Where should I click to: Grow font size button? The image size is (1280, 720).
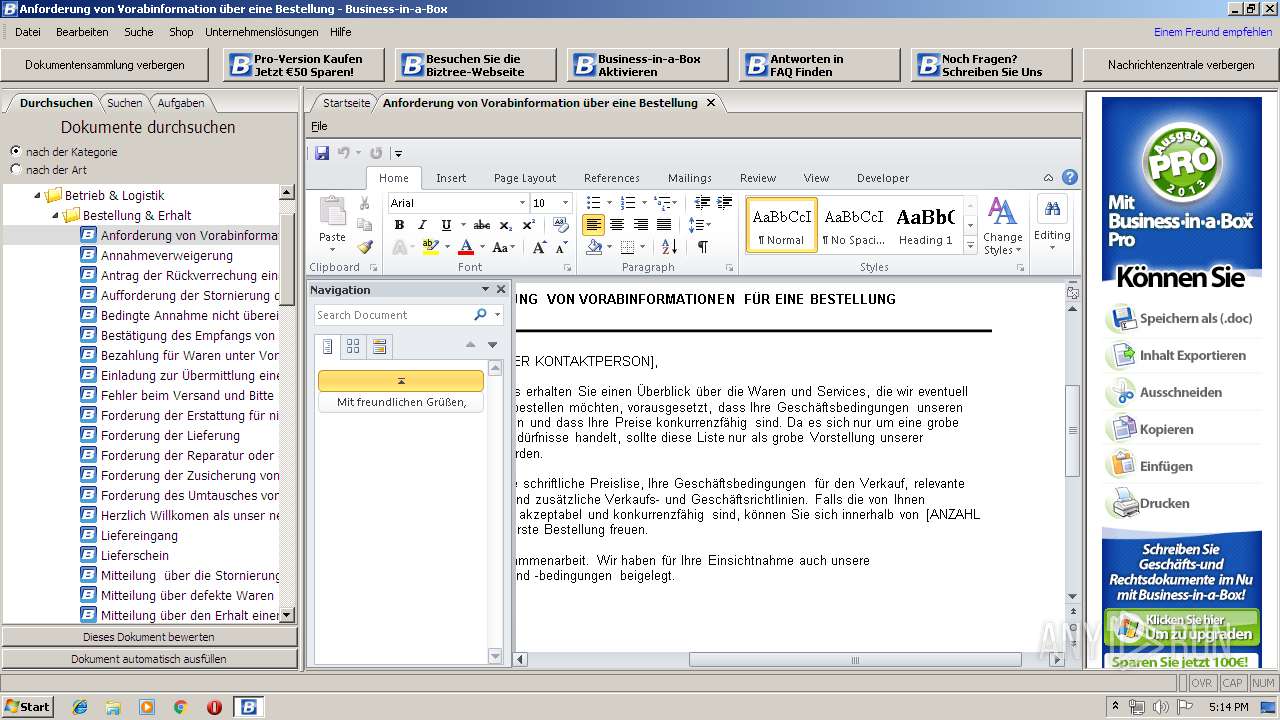pyautogui.click(x=539, y=247)
